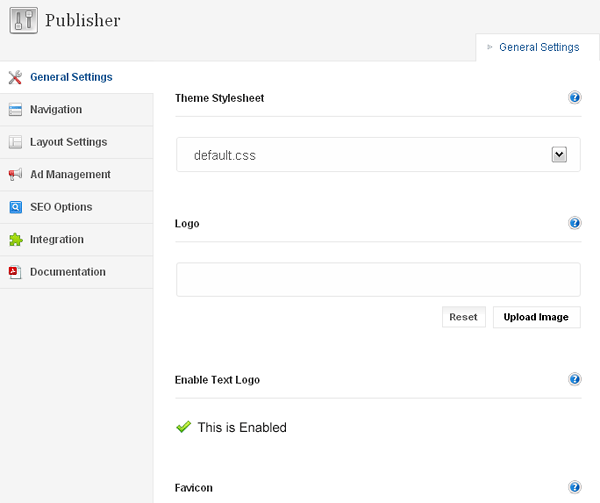Toggle the green Text Logo enabled checkmark
This screenshot has width=600, height=503.
click(x=183, y=427)
